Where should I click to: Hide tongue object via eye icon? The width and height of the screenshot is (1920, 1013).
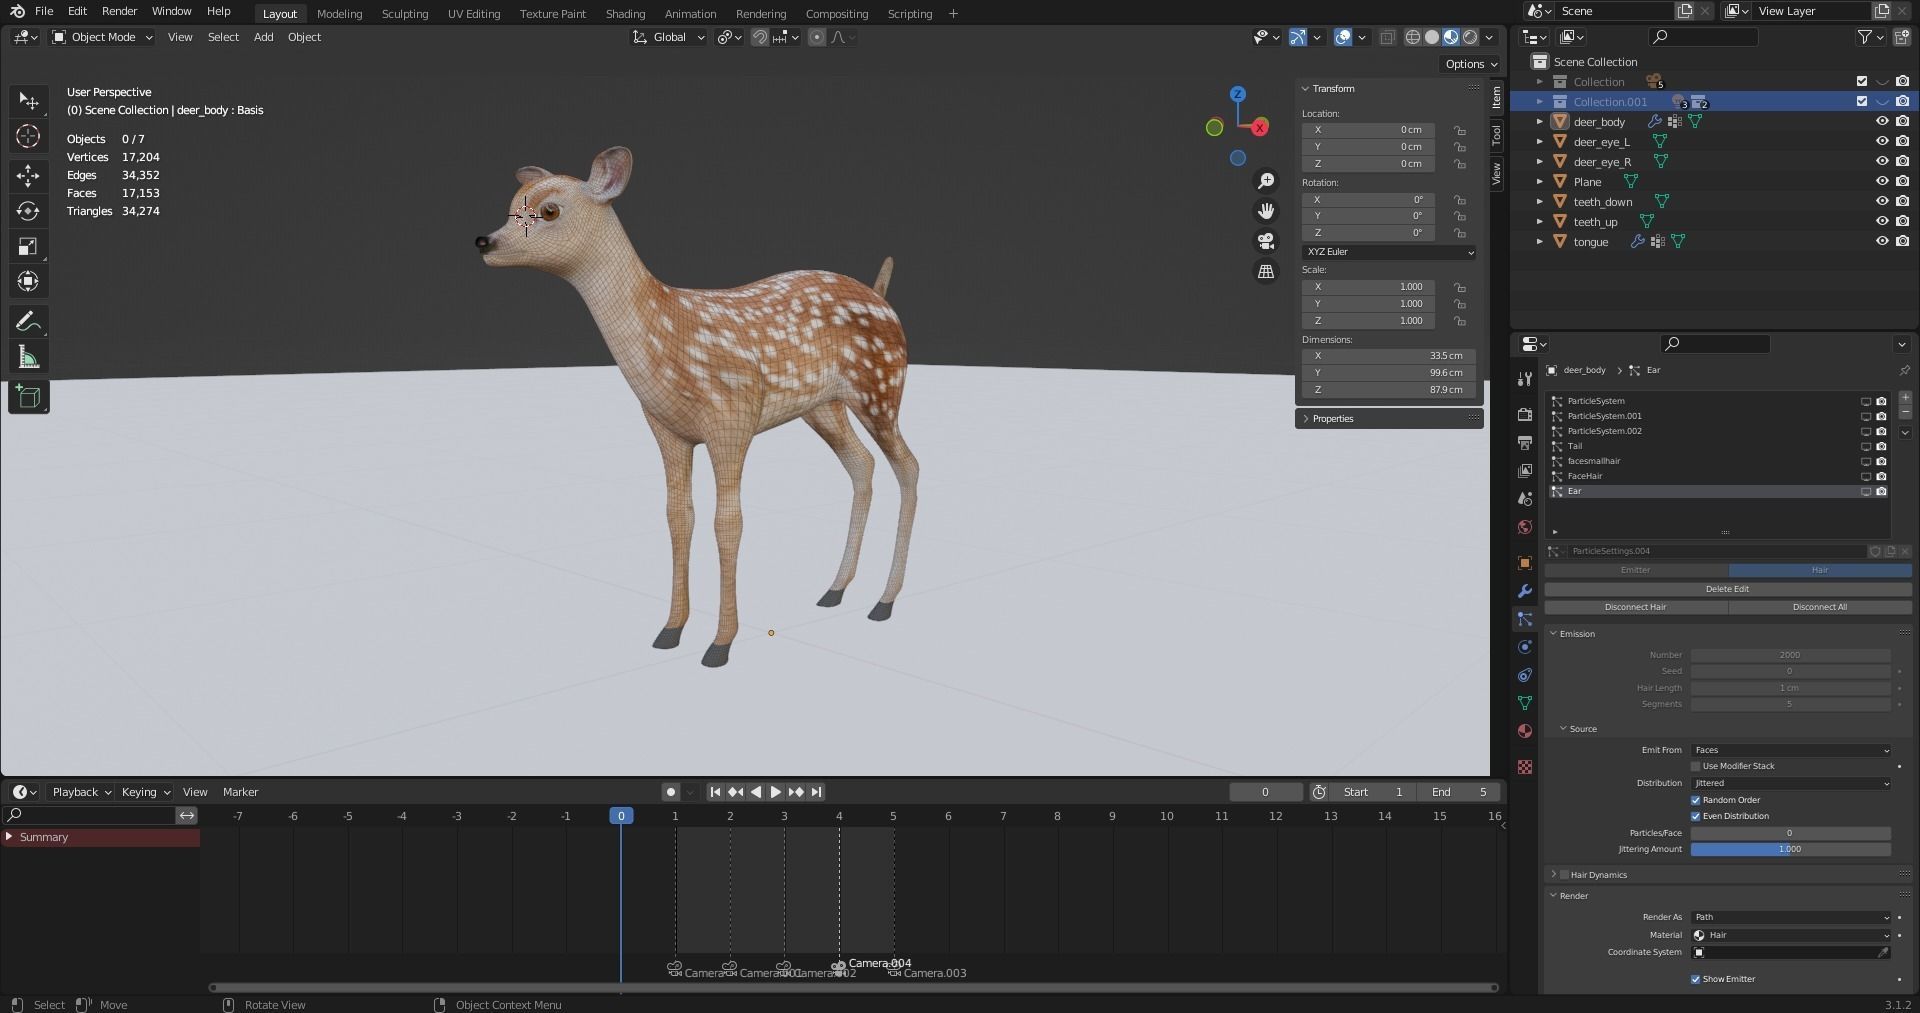pos(1881,241)
